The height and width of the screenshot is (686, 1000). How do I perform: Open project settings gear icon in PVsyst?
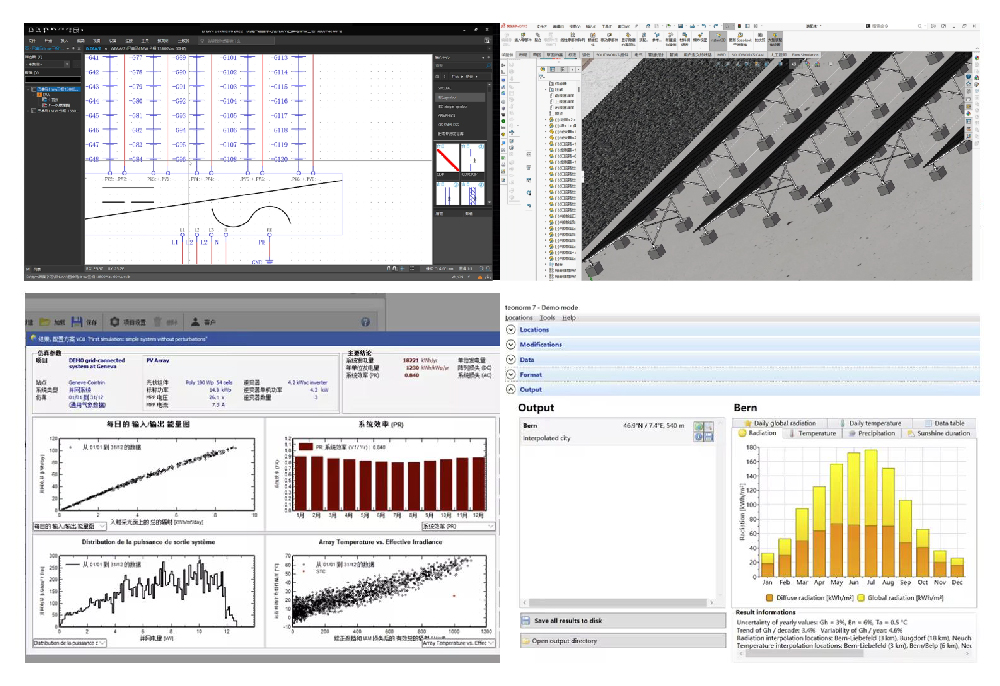116,322
